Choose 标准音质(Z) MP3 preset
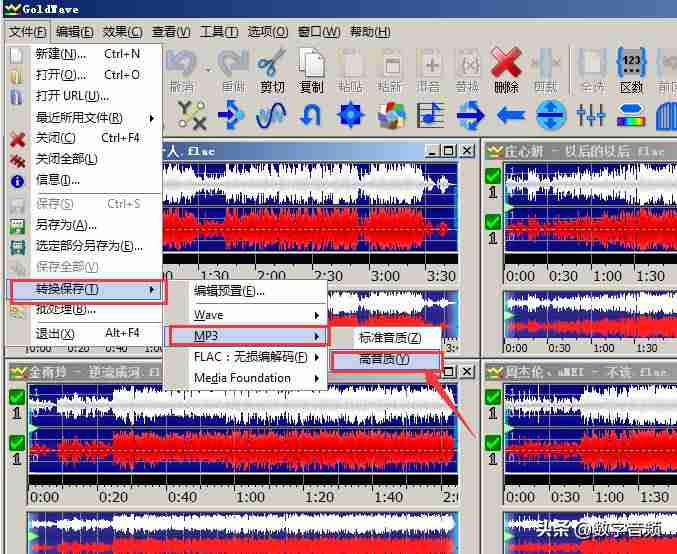 click(x=387, y=338)
